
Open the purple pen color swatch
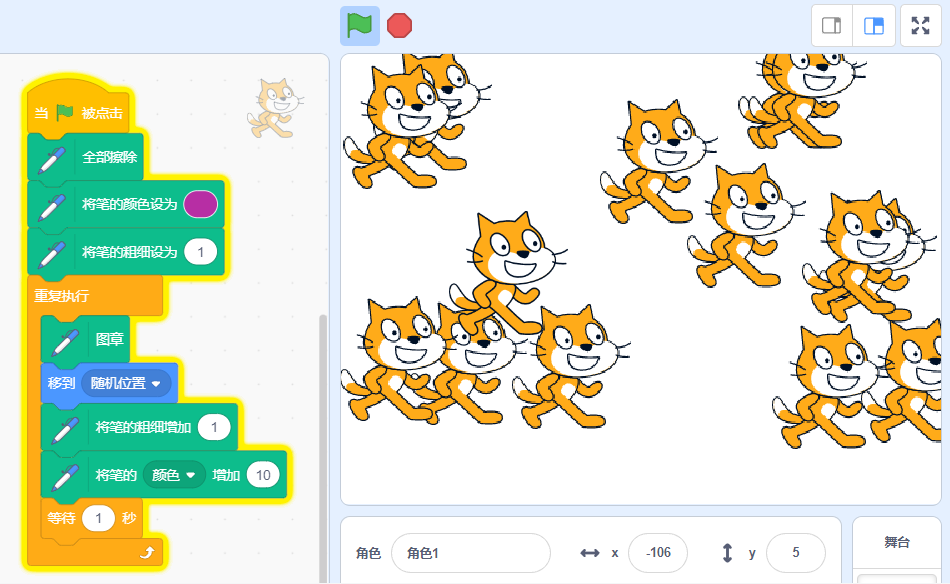tap(201, 204)
